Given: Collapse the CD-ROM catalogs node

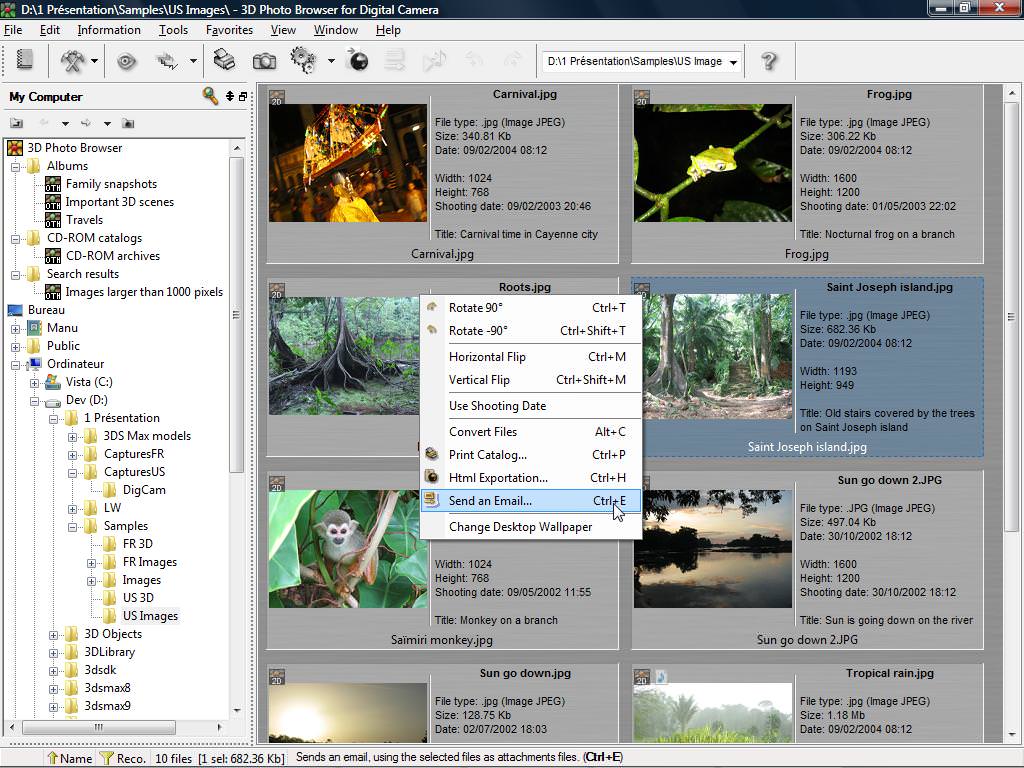Looking at the screenshot, I should (15, 239).
